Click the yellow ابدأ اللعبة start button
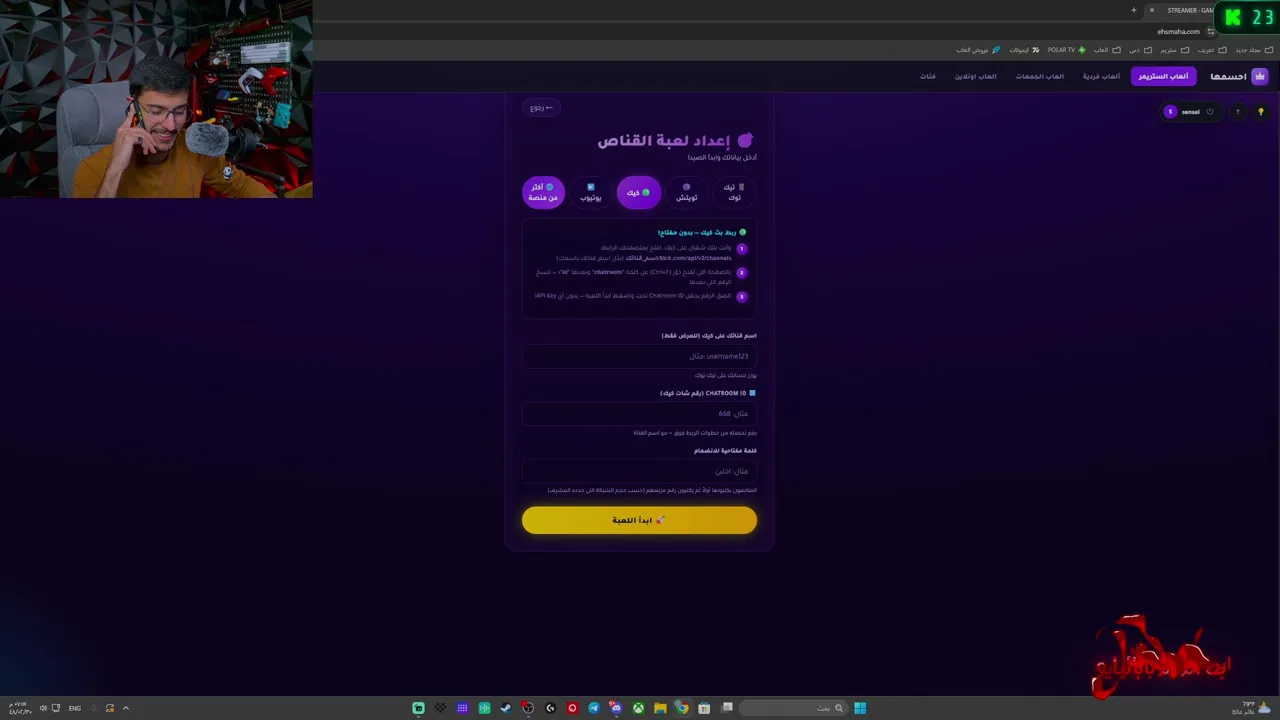1280x720 pixels. coord(639,520)
